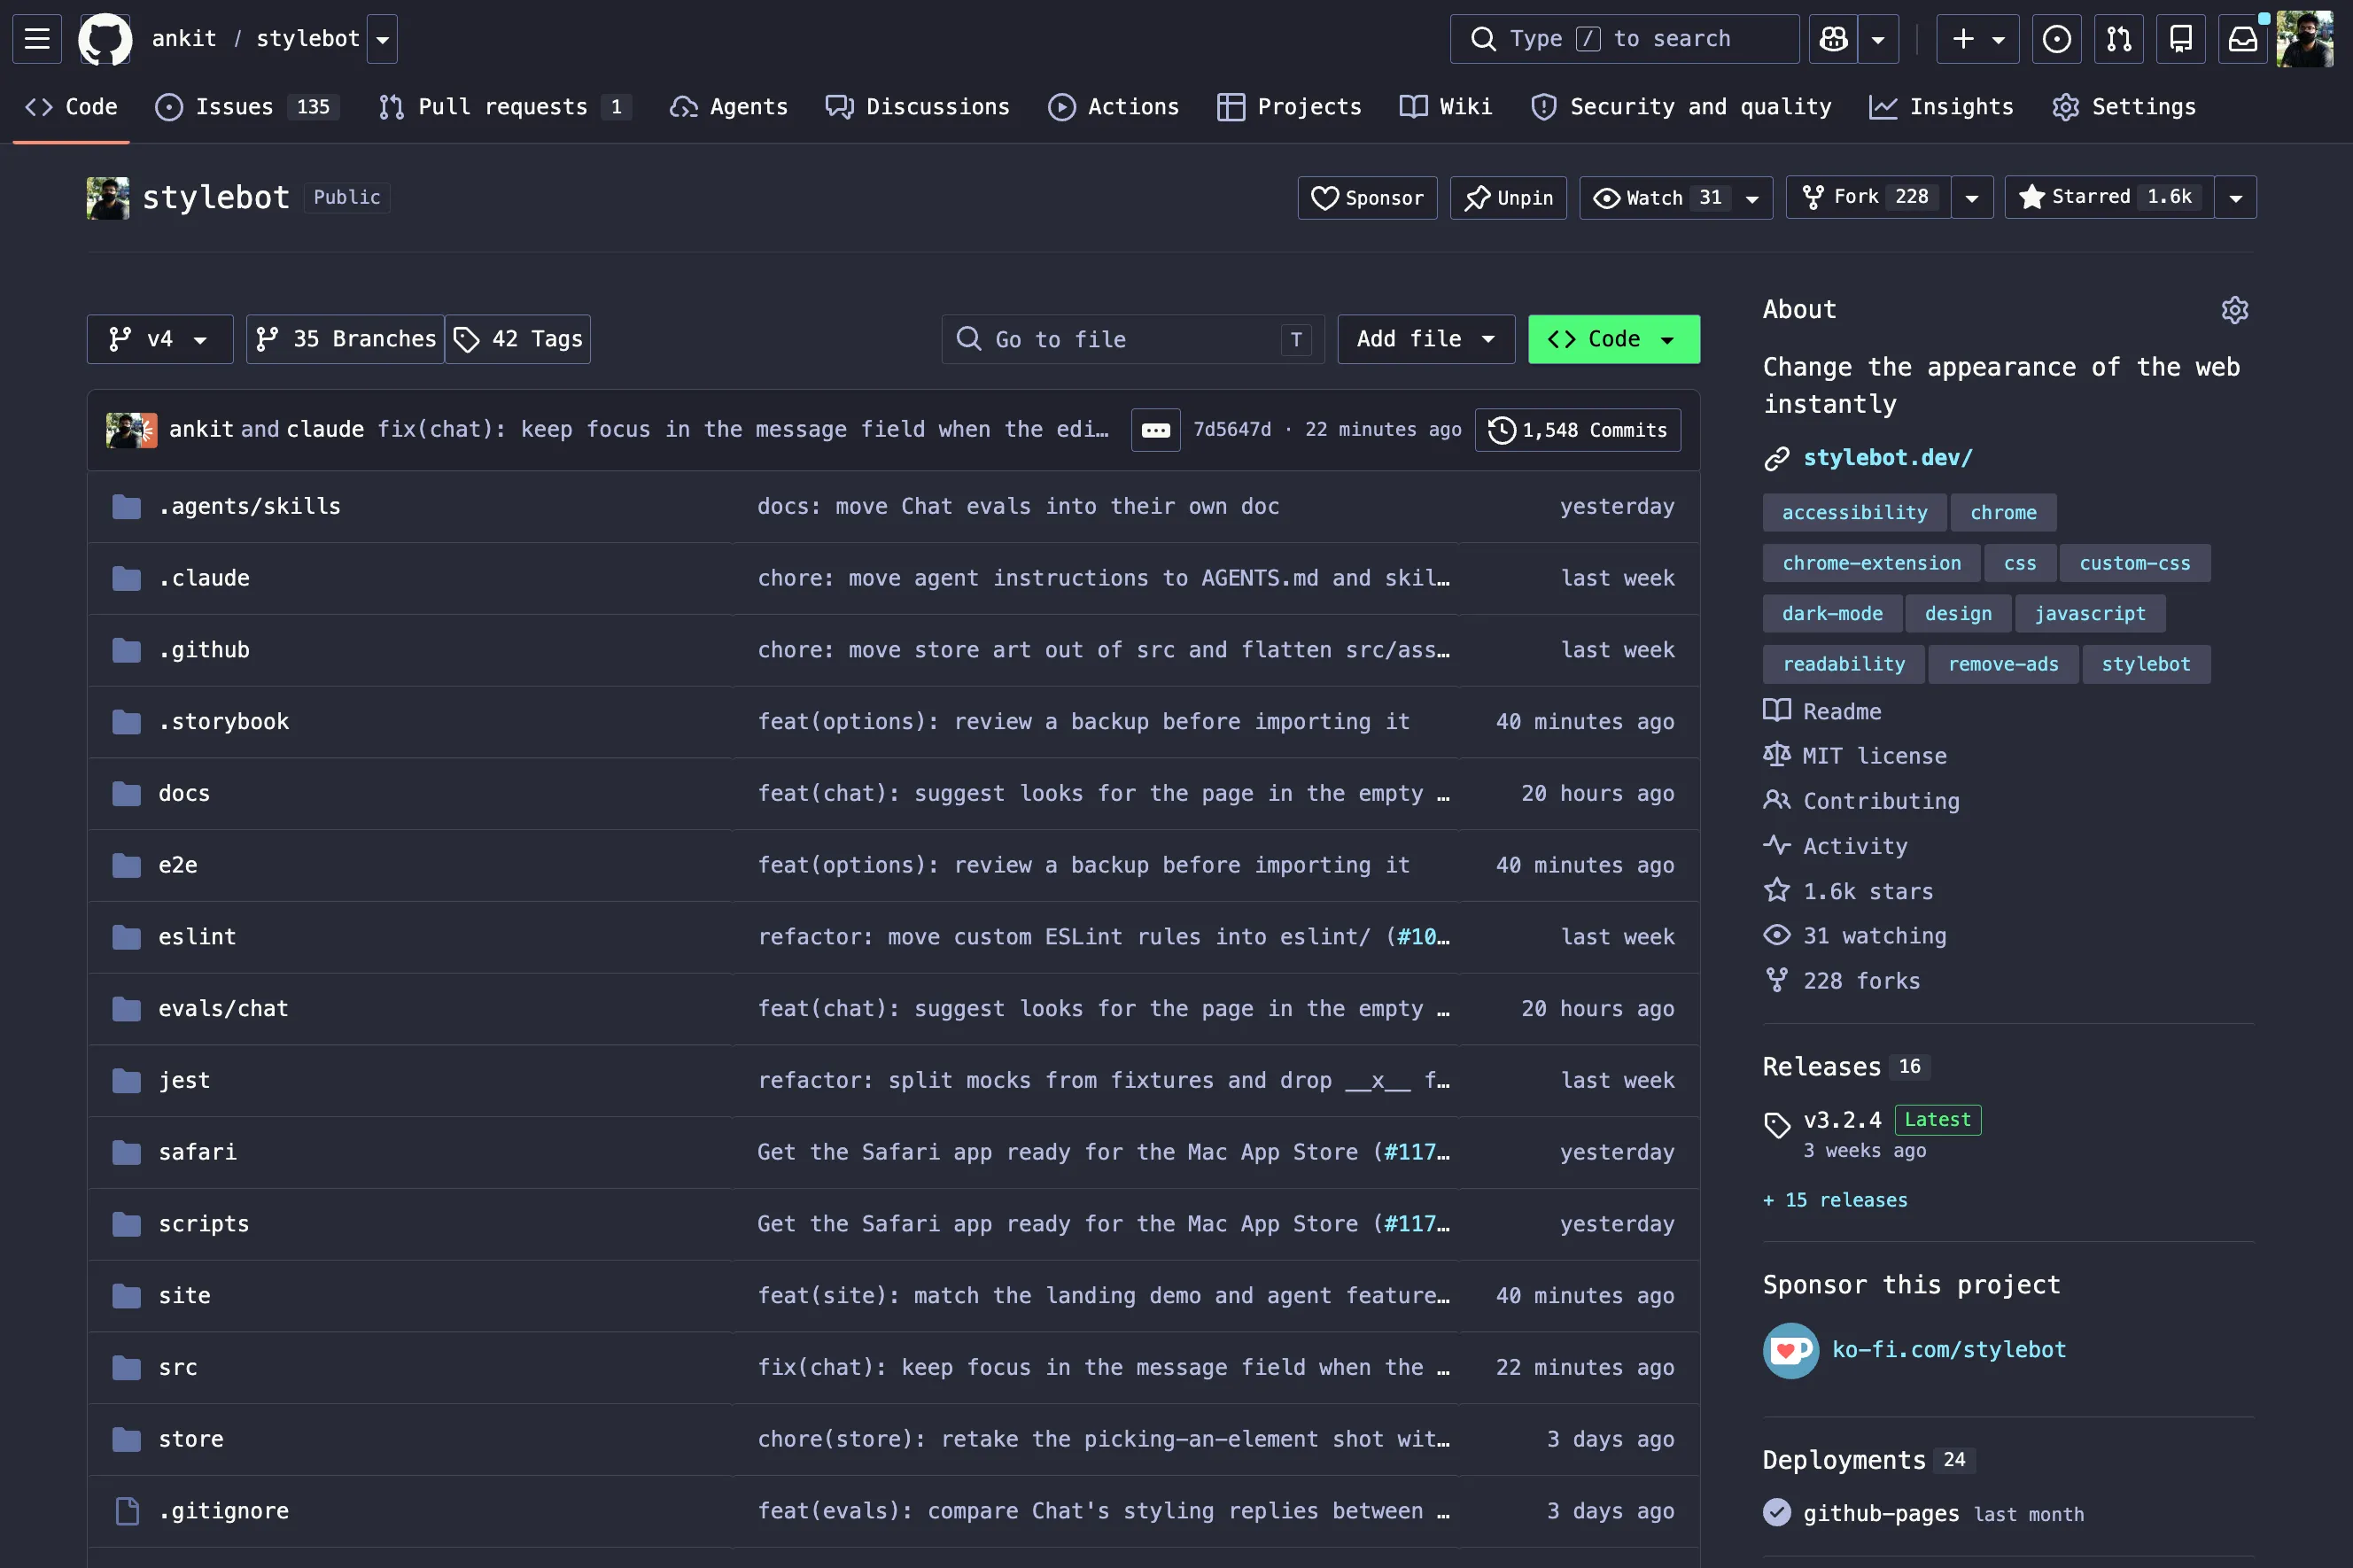View the 35 Branches list
The image size is (2353, 1568).
click(345, 339)
